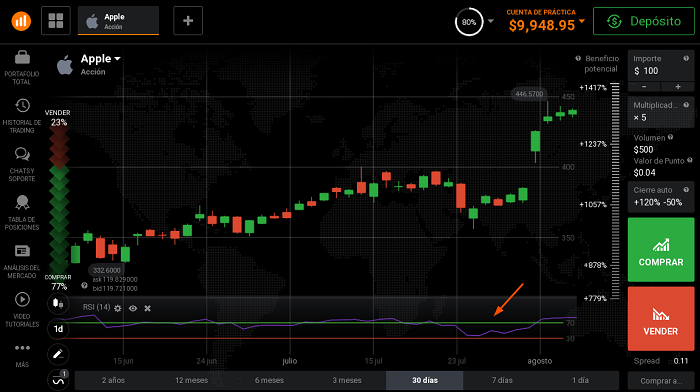Increase the amount with plus
Image resolution: width=700 pixels, height=392 pixels.
tap(678, 87)
